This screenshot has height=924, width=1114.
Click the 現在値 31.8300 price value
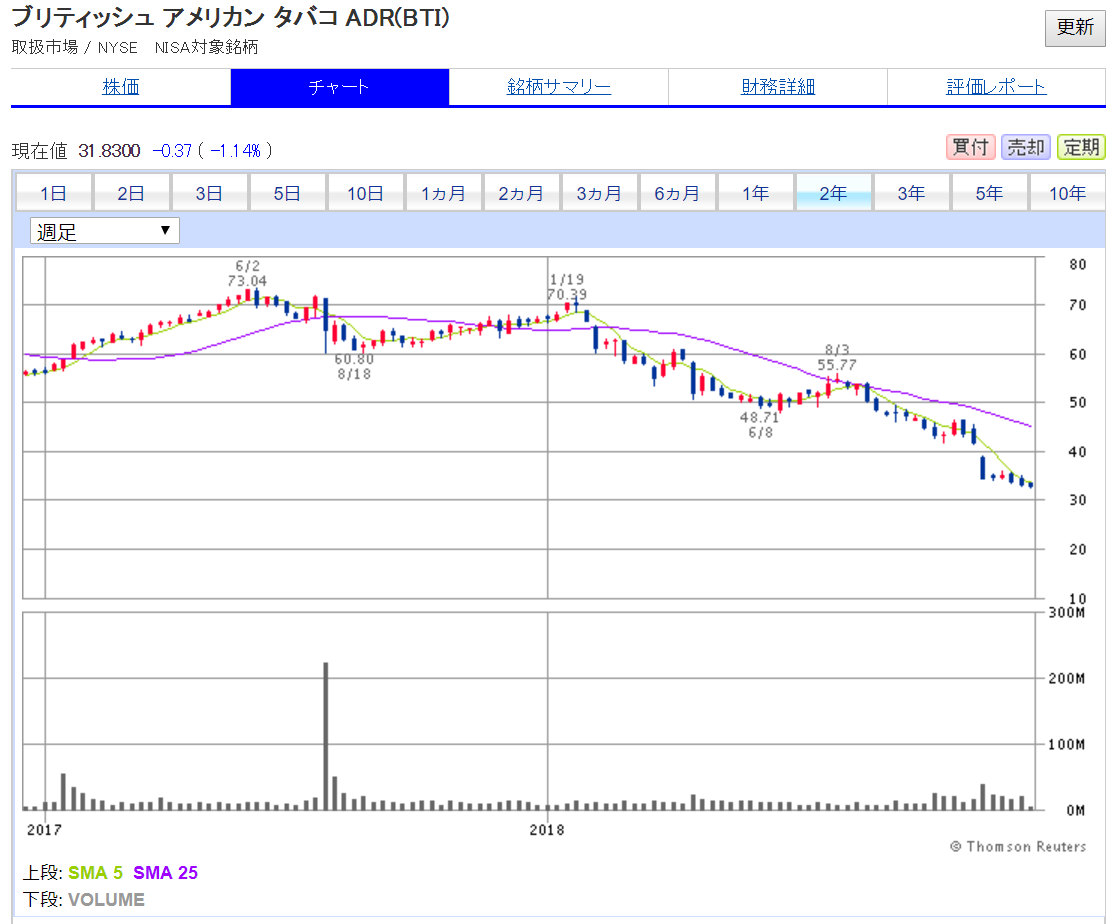pyautogui.click(x=109, y=151)
